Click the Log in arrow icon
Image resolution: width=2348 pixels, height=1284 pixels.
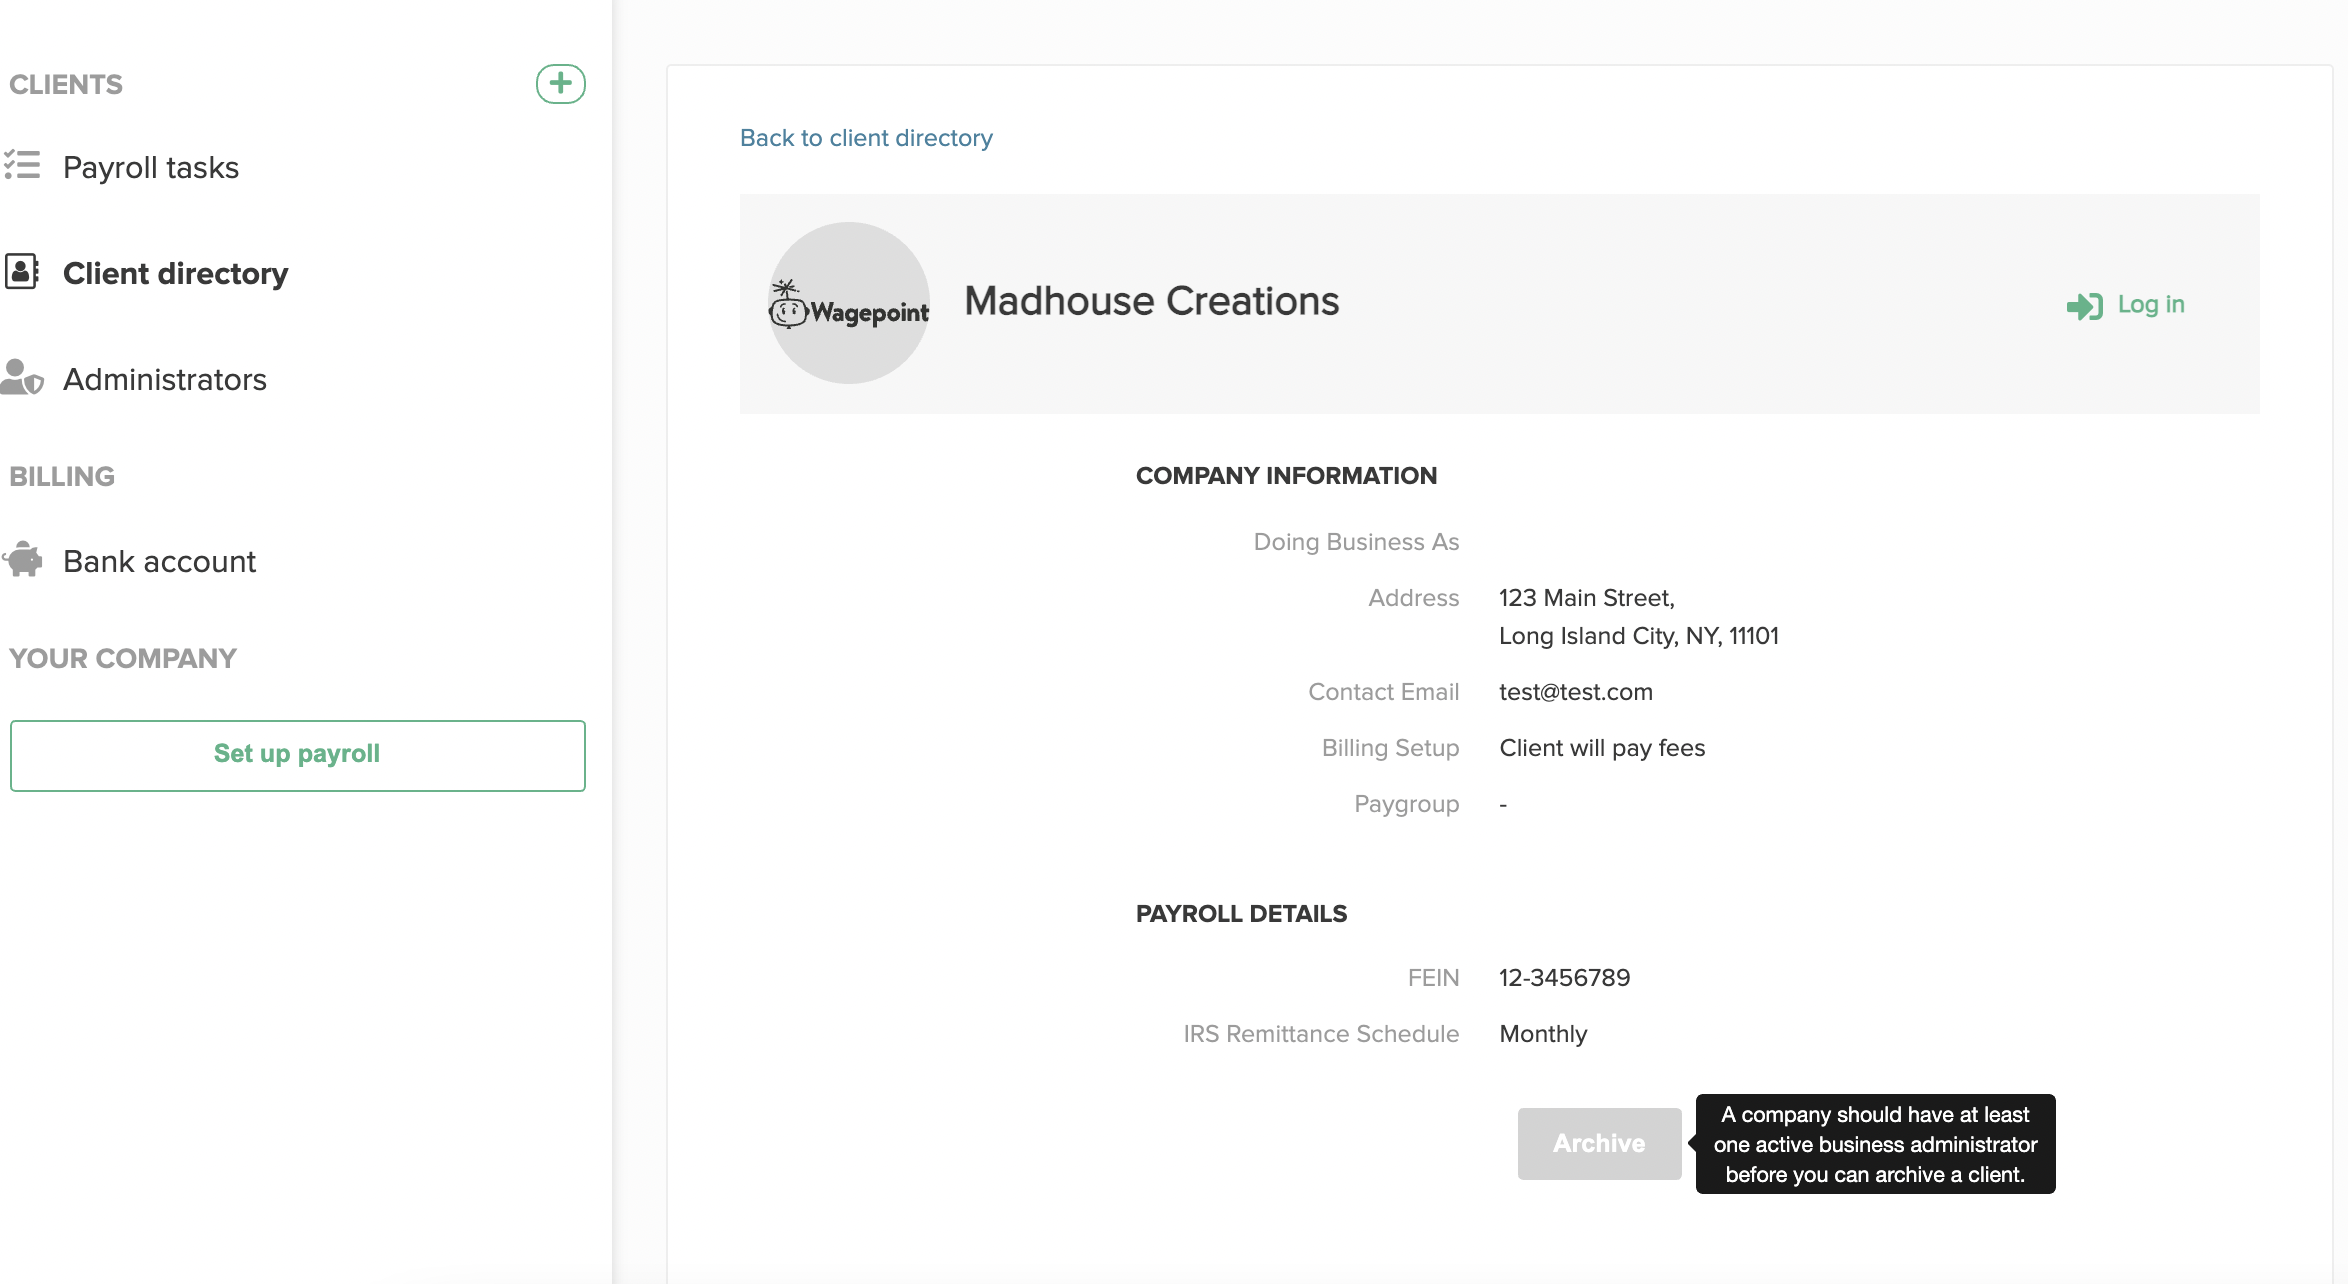(2085, 306)
